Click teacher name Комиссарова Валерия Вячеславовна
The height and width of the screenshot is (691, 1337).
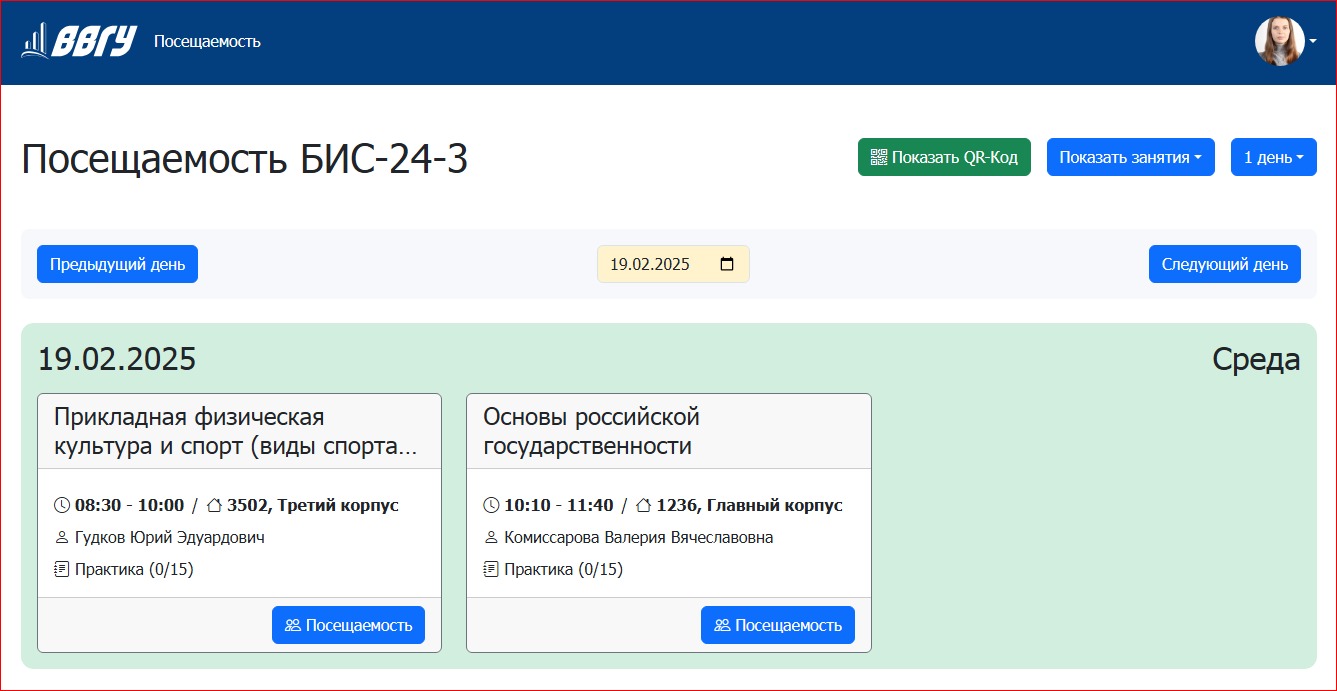[x=639, y=537]
